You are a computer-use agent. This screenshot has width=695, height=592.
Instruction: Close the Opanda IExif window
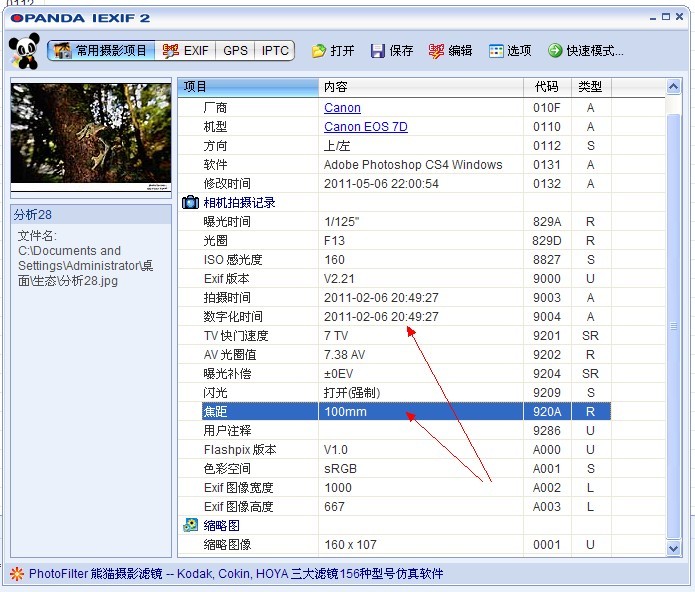pos(679,17)
